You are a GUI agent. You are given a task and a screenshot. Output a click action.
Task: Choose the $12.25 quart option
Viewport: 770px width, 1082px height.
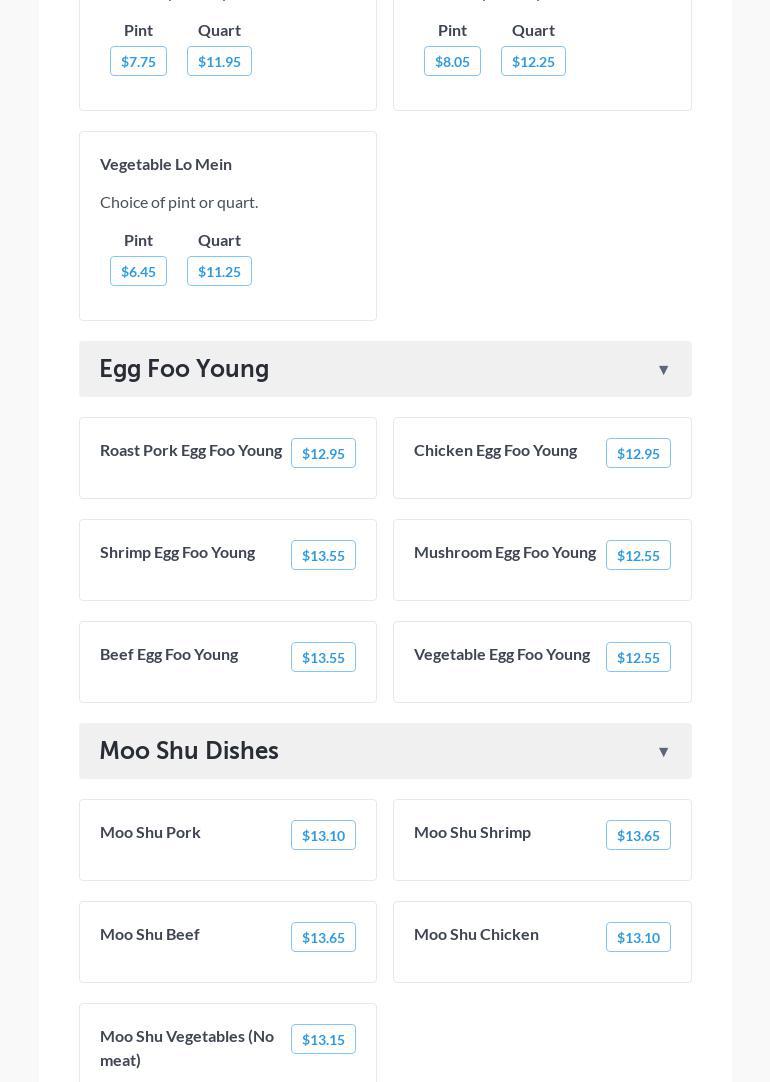[533, 62]
